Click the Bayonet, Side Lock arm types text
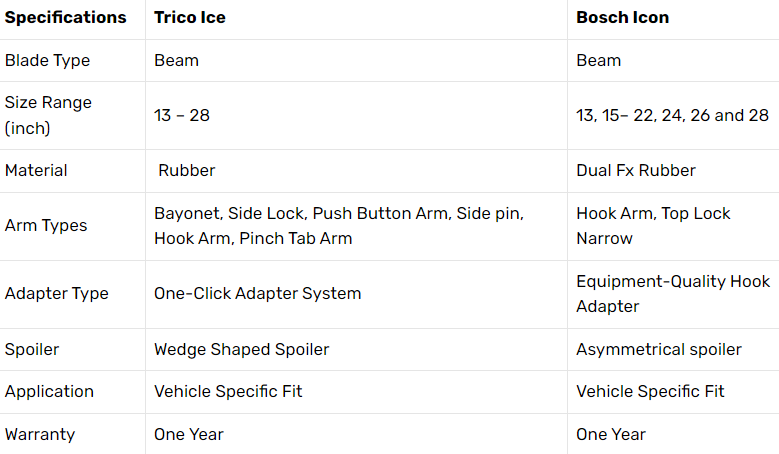 (339, 226)
